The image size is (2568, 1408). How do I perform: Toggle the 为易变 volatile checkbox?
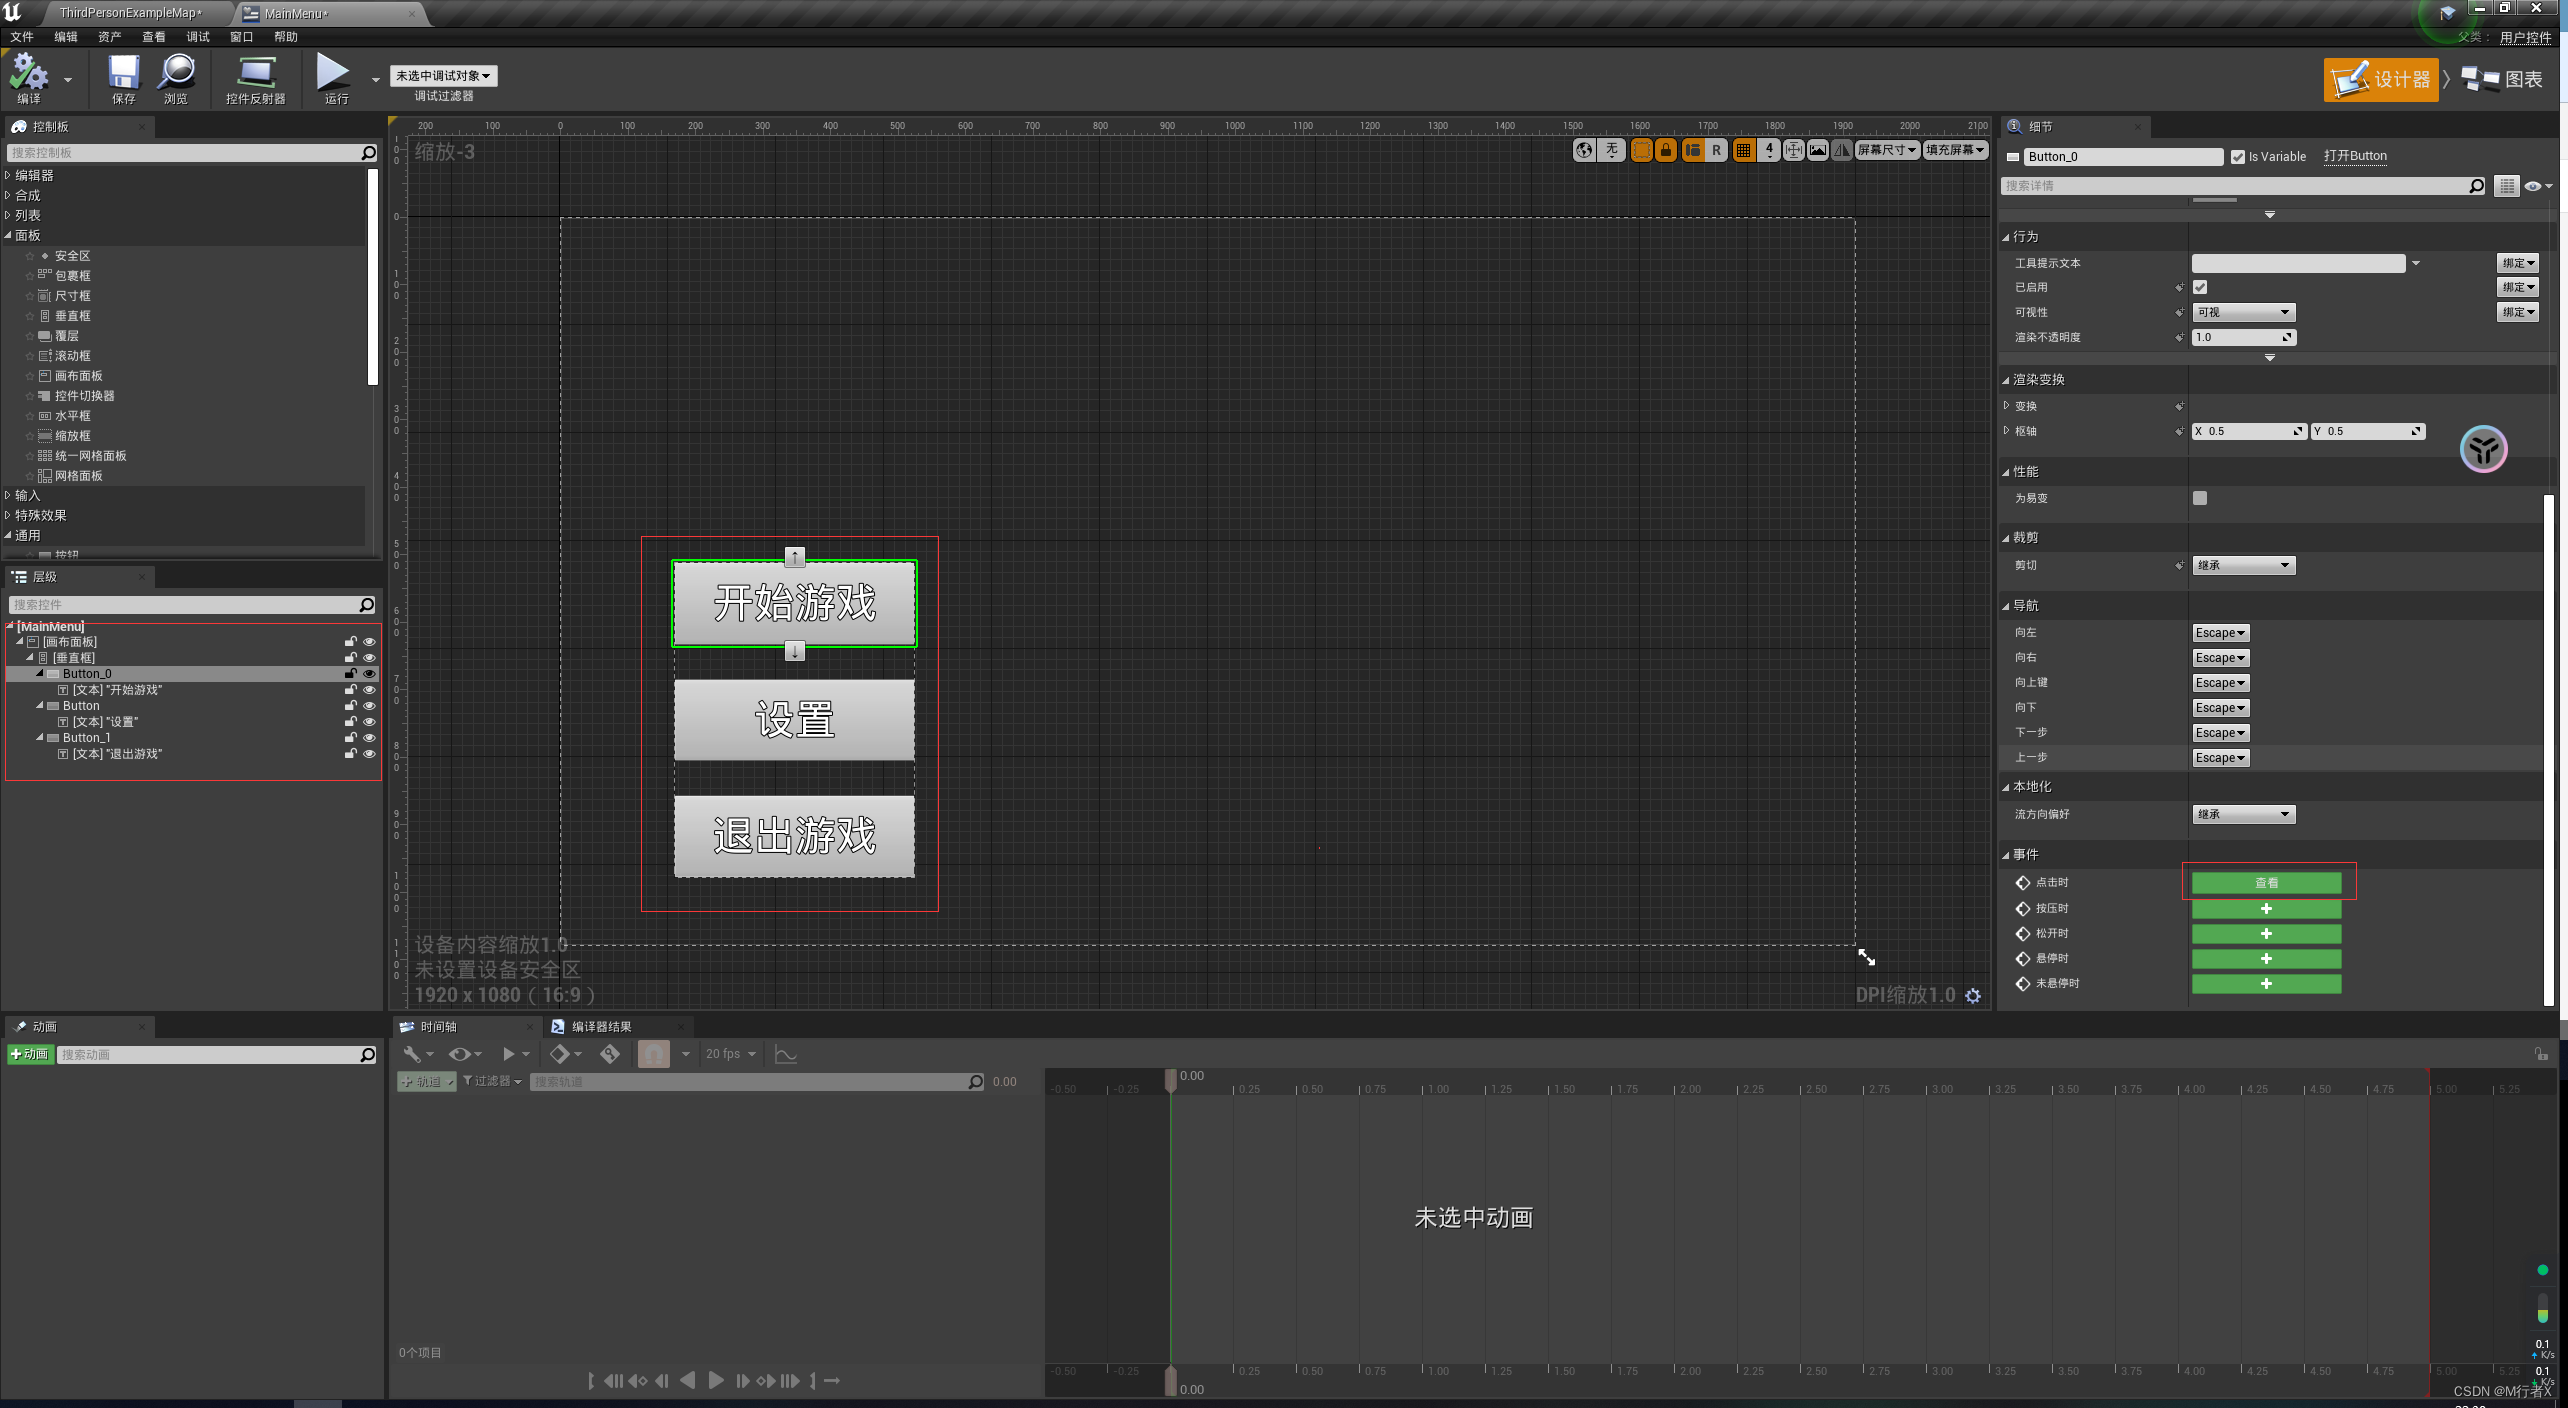[x=2200, y=498]
